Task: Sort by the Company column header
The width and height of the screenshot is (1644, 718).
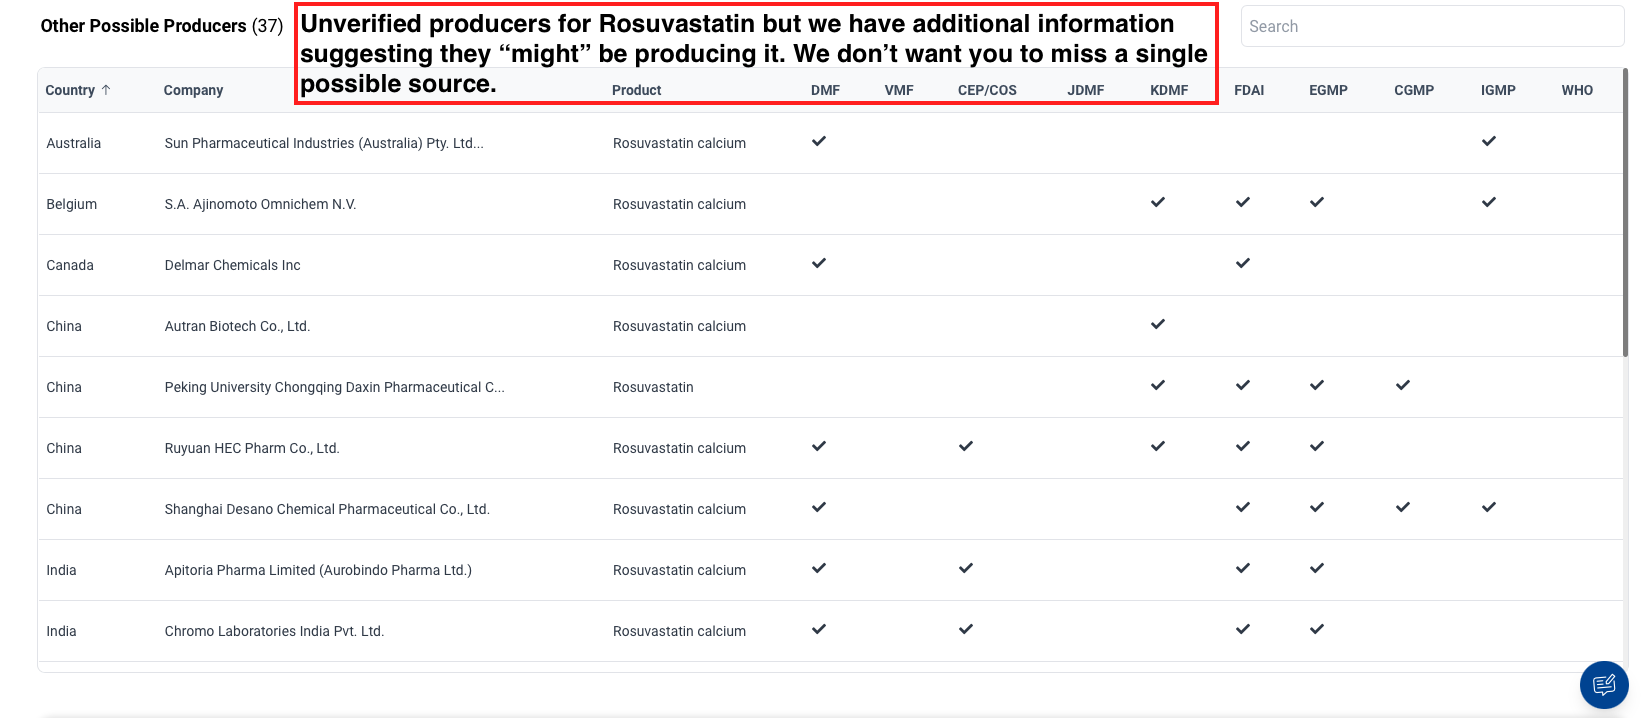Action: [x=193, y=90]
